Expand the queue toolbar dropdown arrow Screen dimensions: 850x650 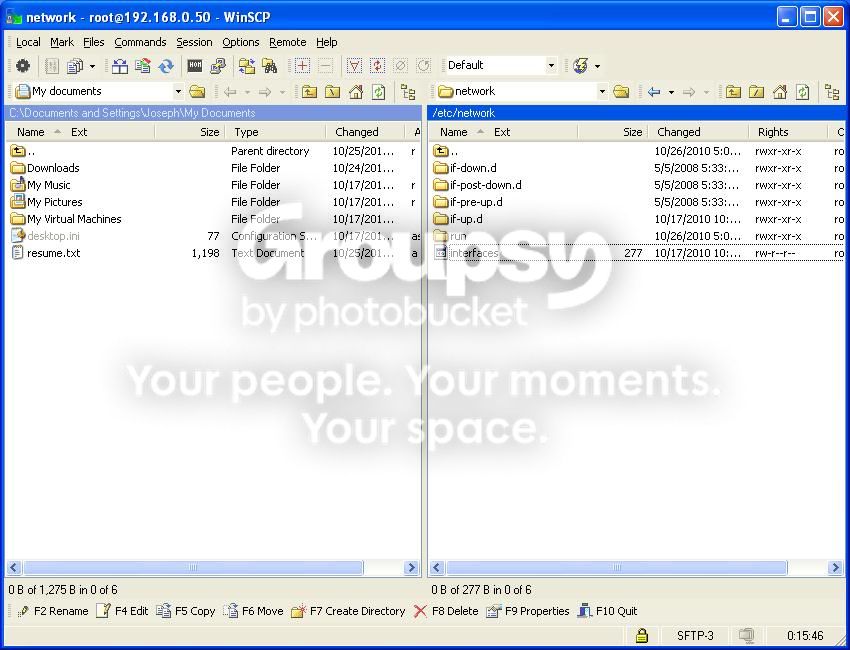pos(92,66)
